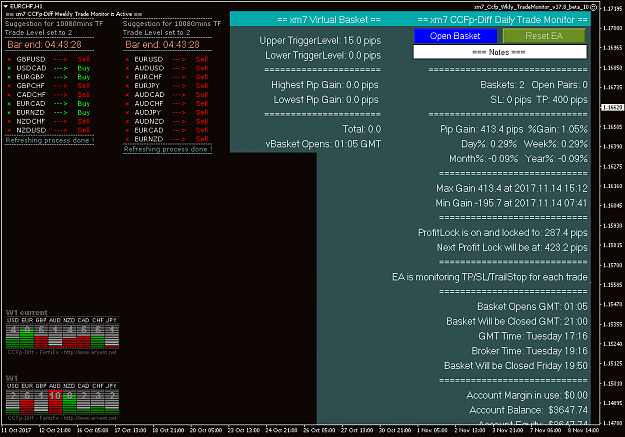Click the red arrow in AUDUSD row
This screenshot has width=625, height=437.
click(179, 68)
